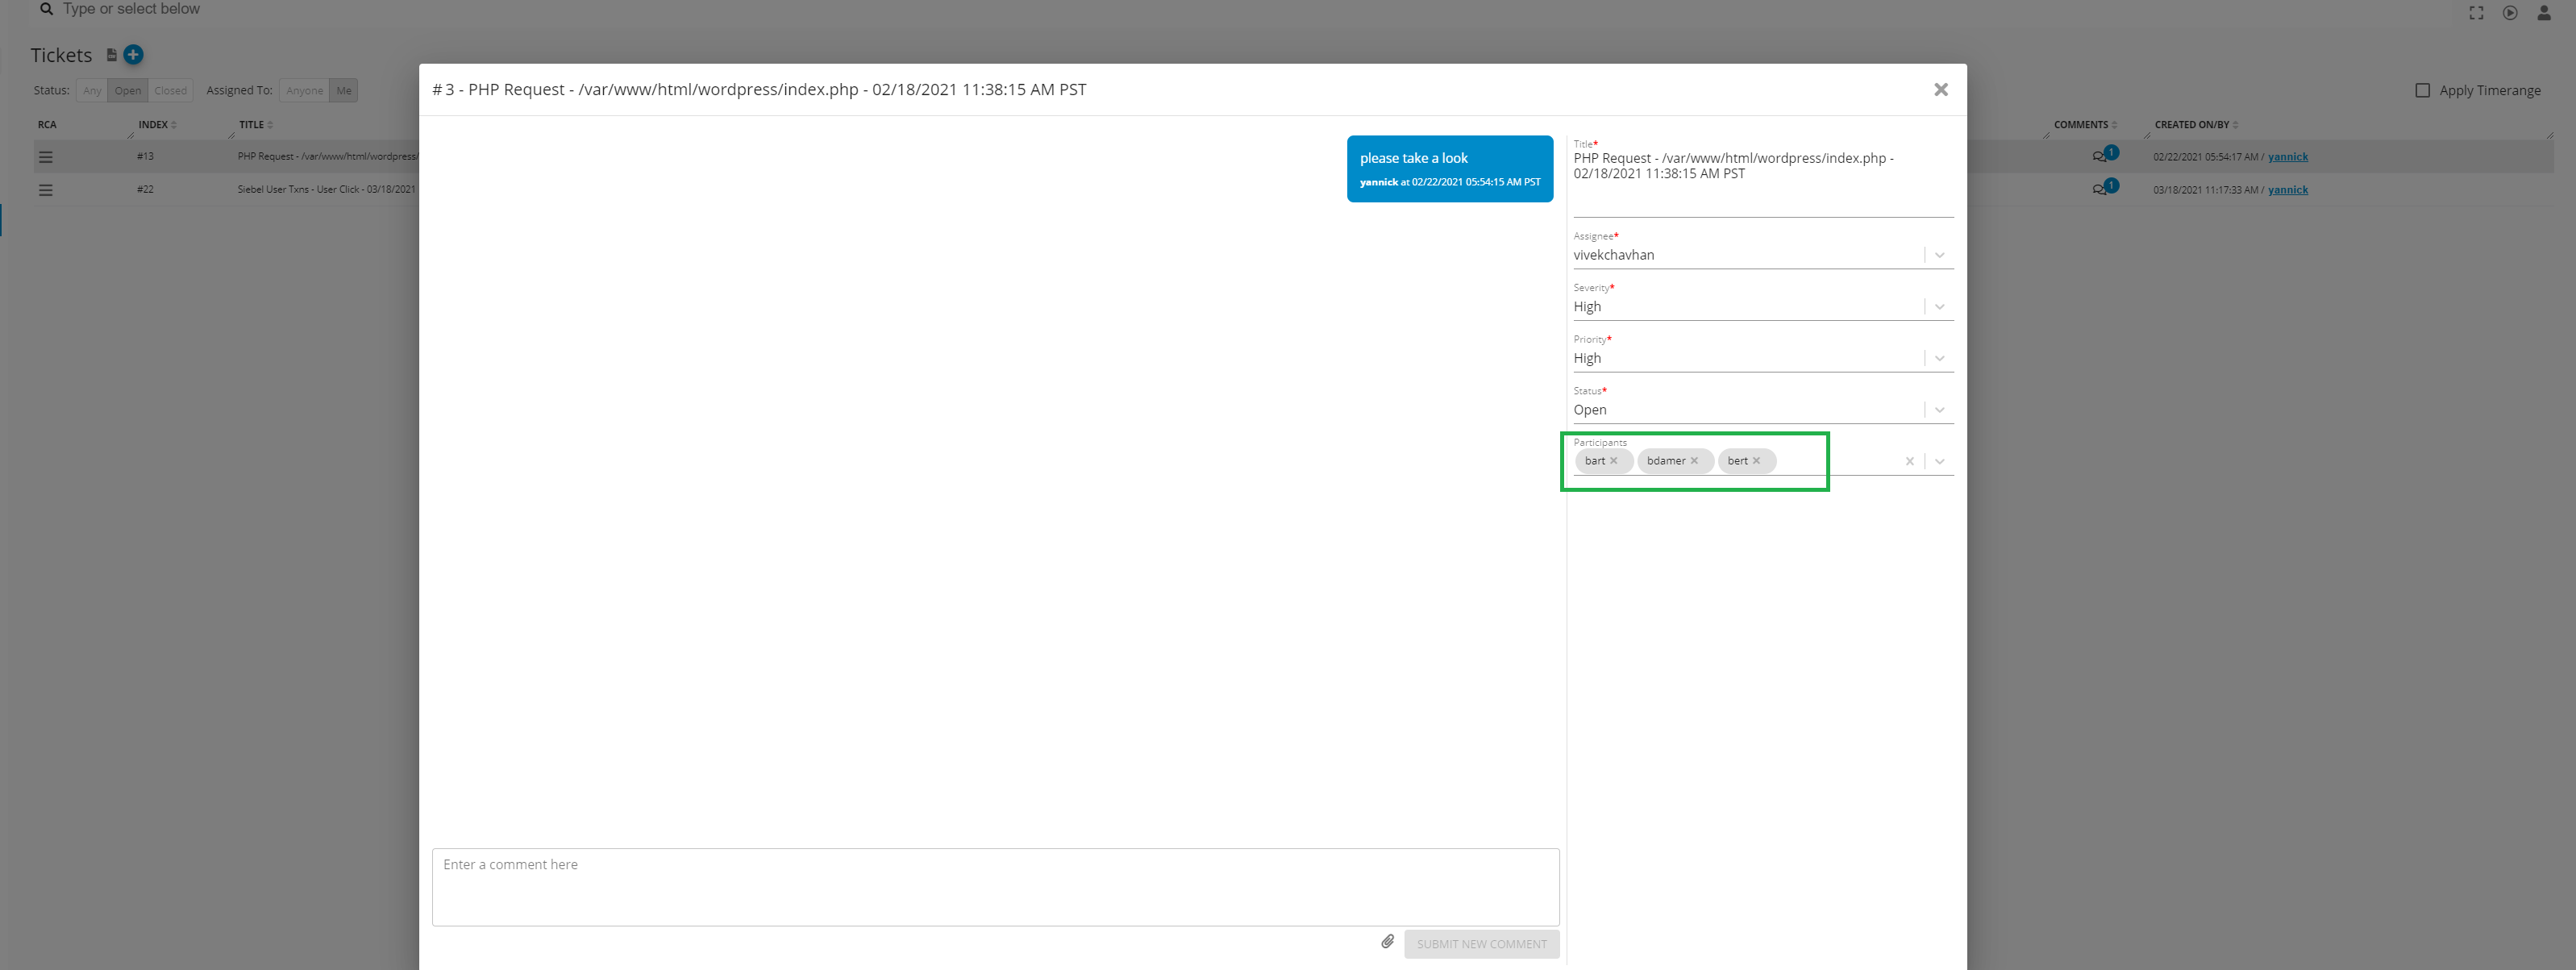Click into the comment text box
This screenshot has width=2576, height=970.
pyautogui.click(x=994, y=886)
